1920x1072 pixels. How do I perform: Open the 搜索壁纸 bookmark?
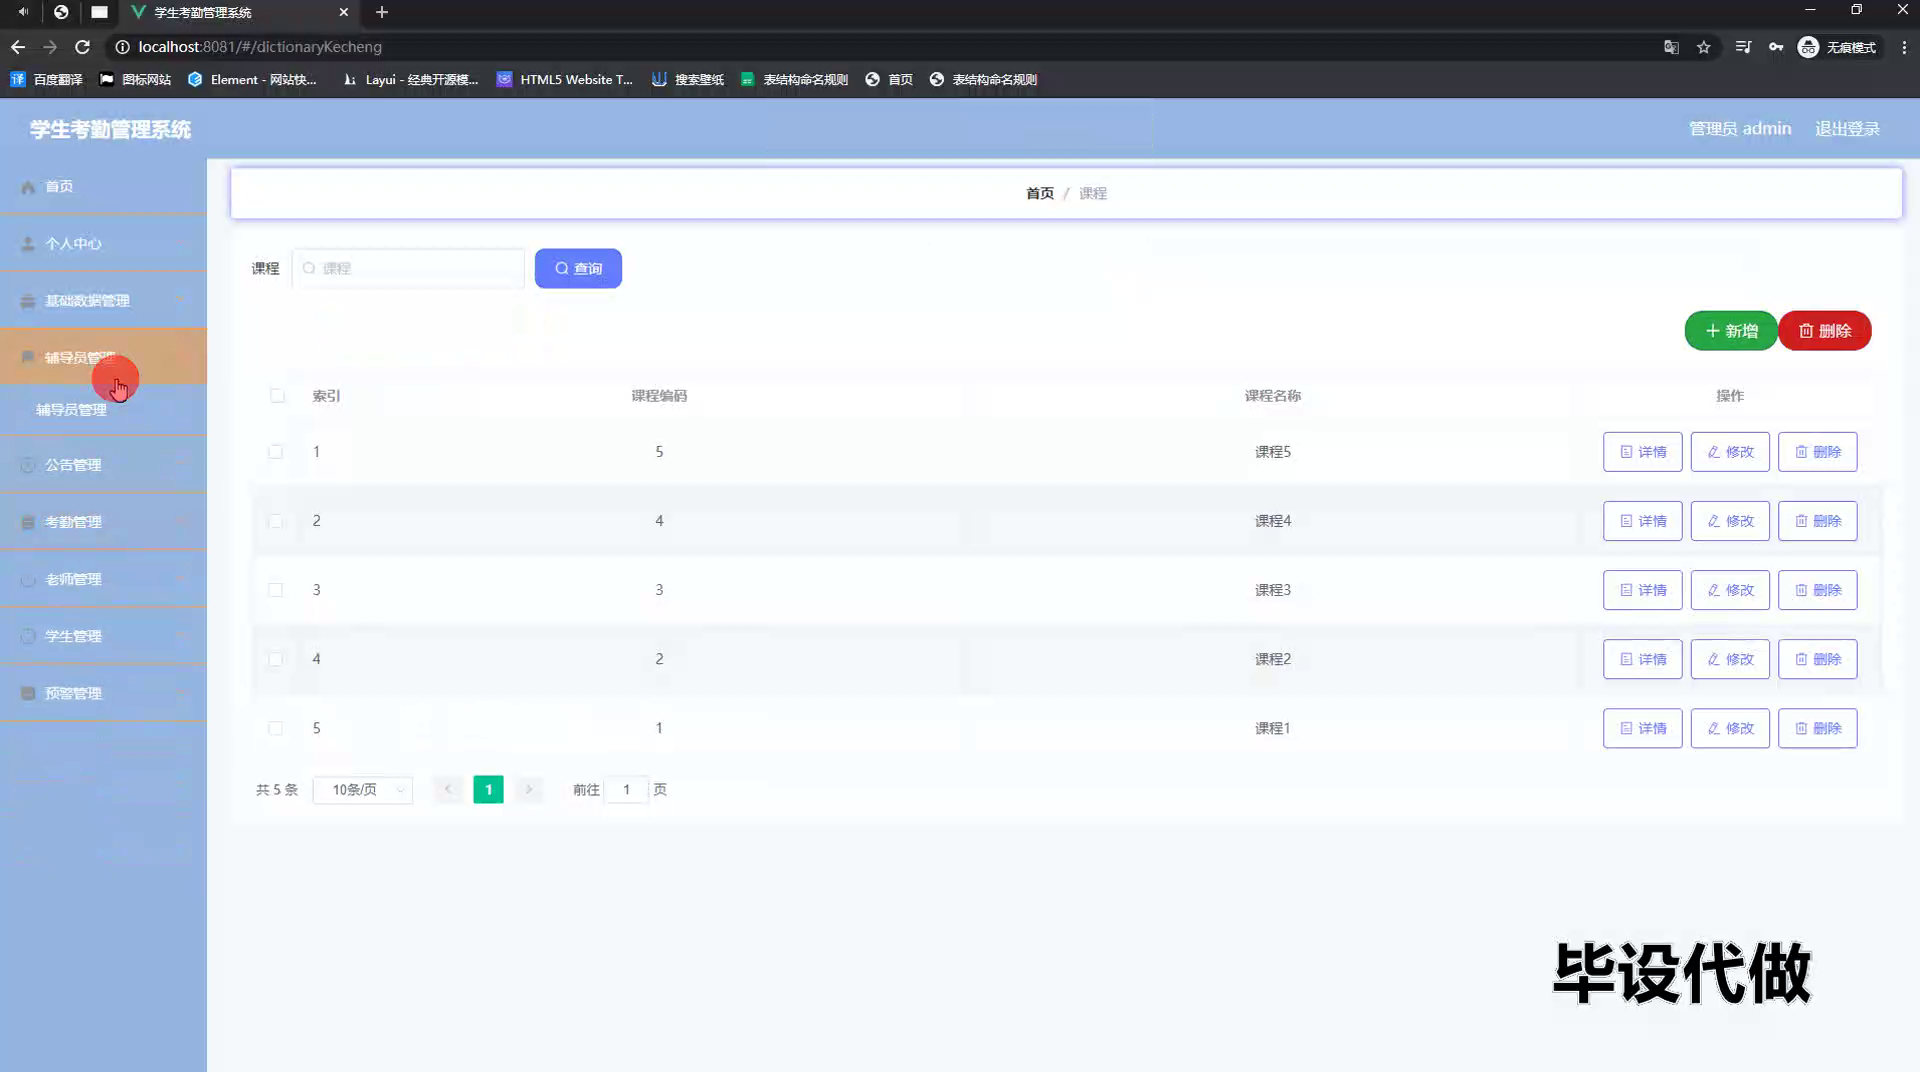click(x=688, y=80)
